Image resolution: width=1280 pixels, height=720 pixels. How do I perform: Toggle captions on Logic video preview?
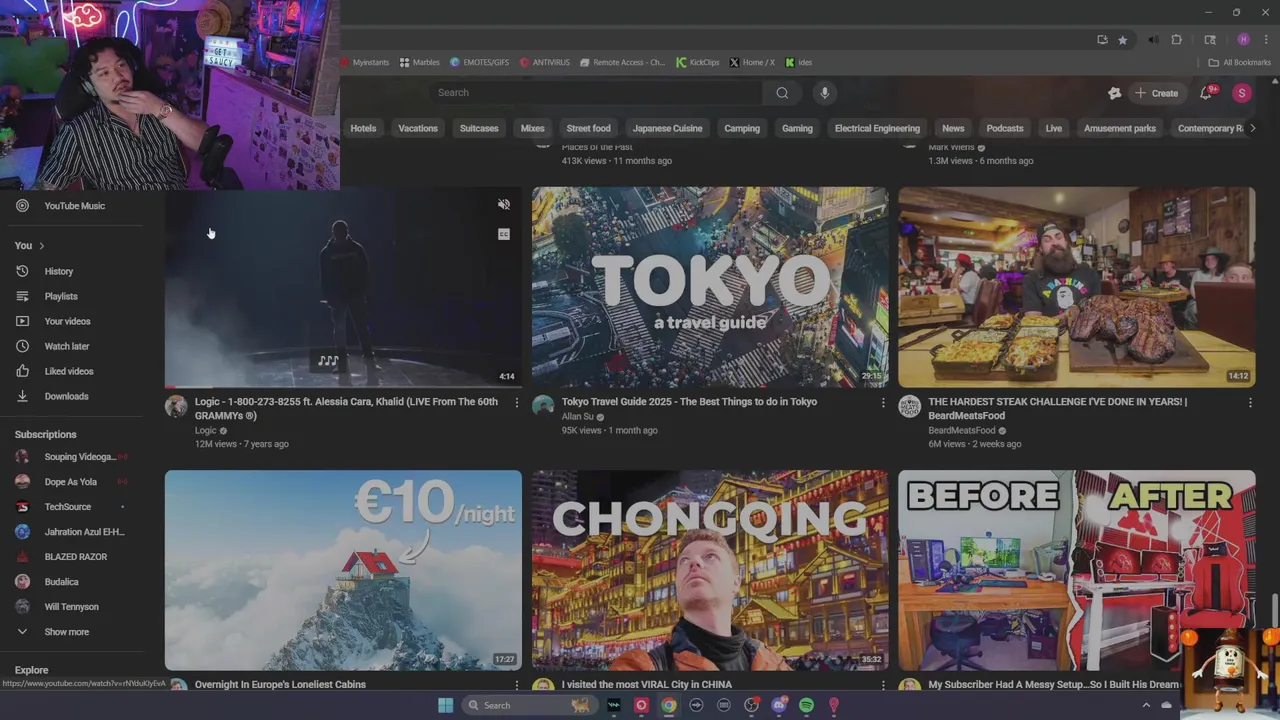click(x=504, y=234)
